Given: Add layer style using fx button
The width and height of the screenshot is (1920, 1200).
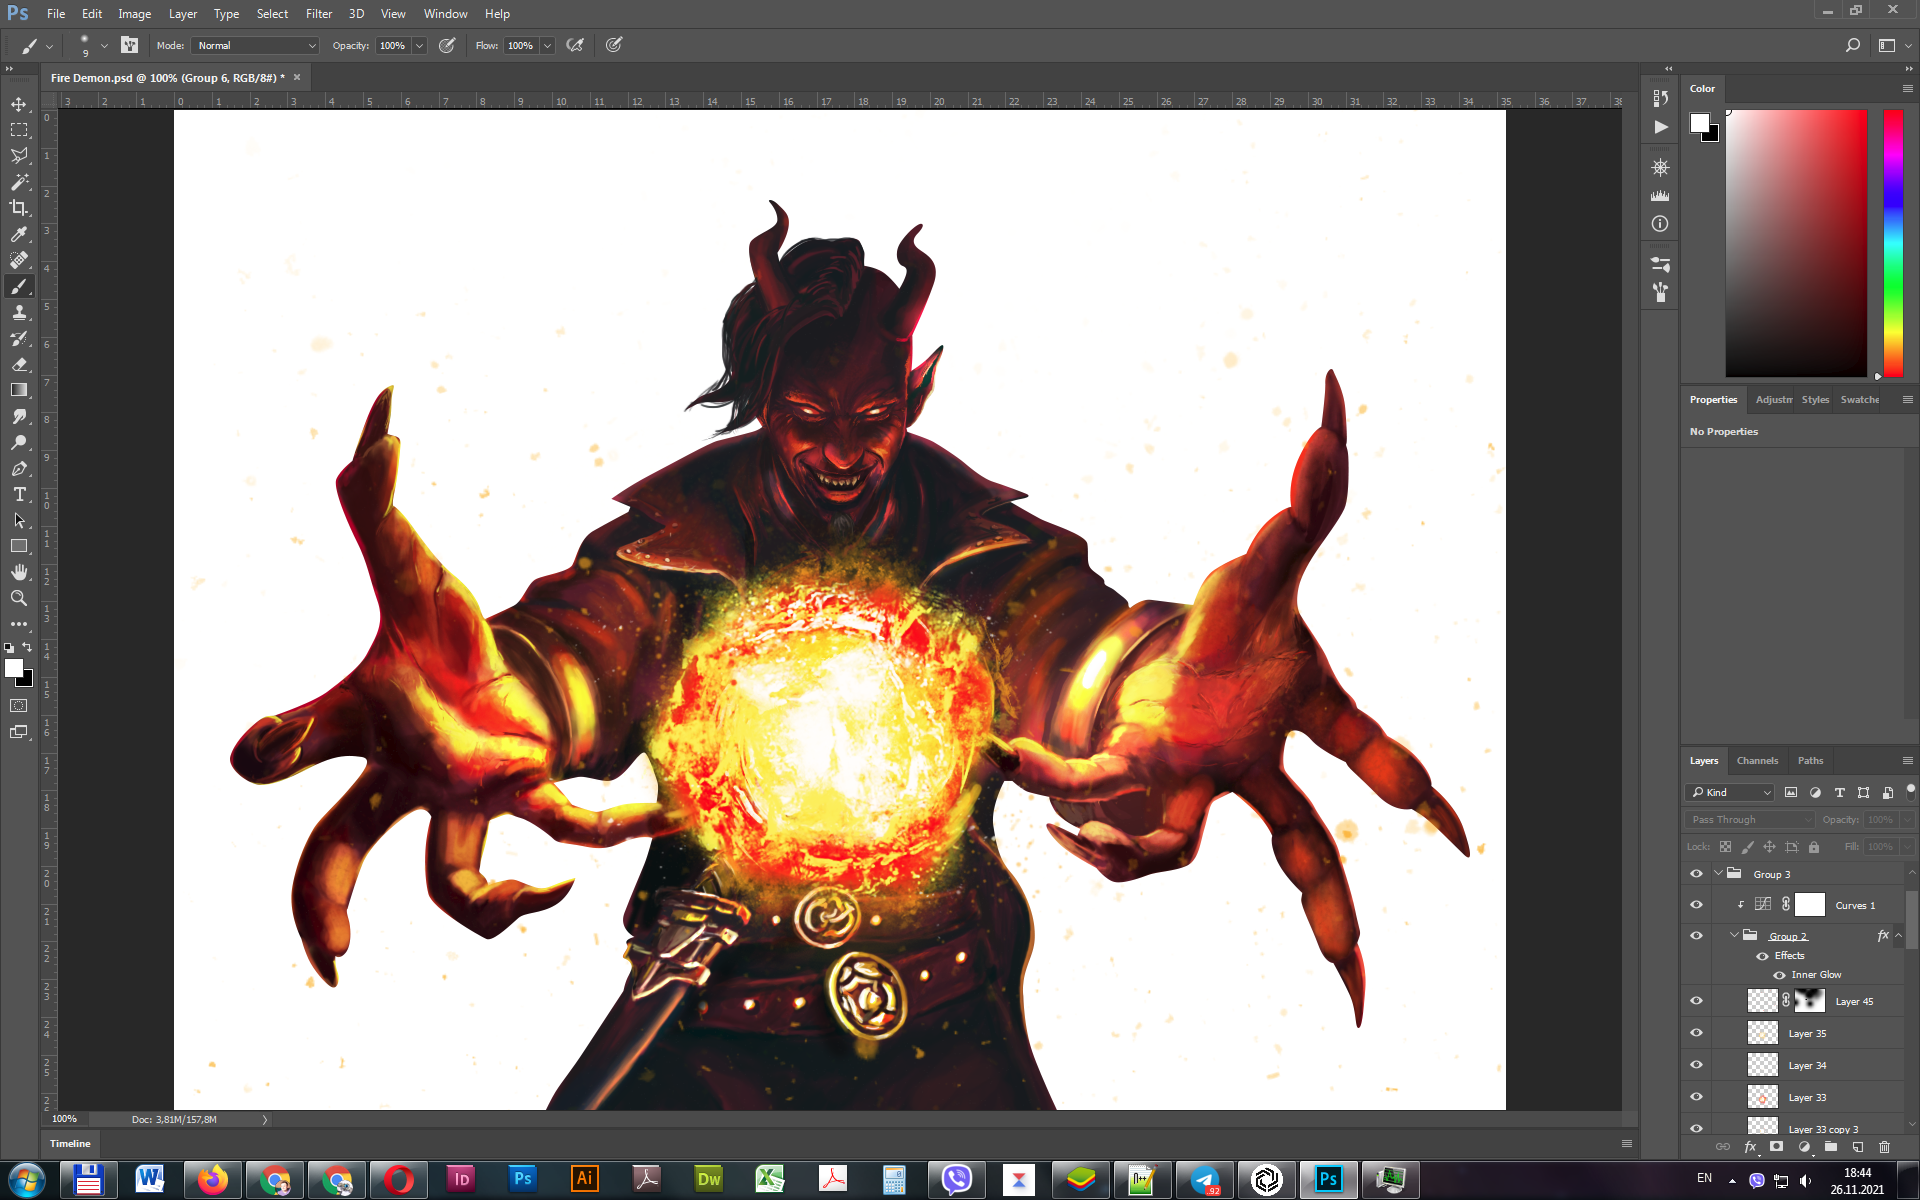Looking at the screenshot, I should (1750, 1147).
